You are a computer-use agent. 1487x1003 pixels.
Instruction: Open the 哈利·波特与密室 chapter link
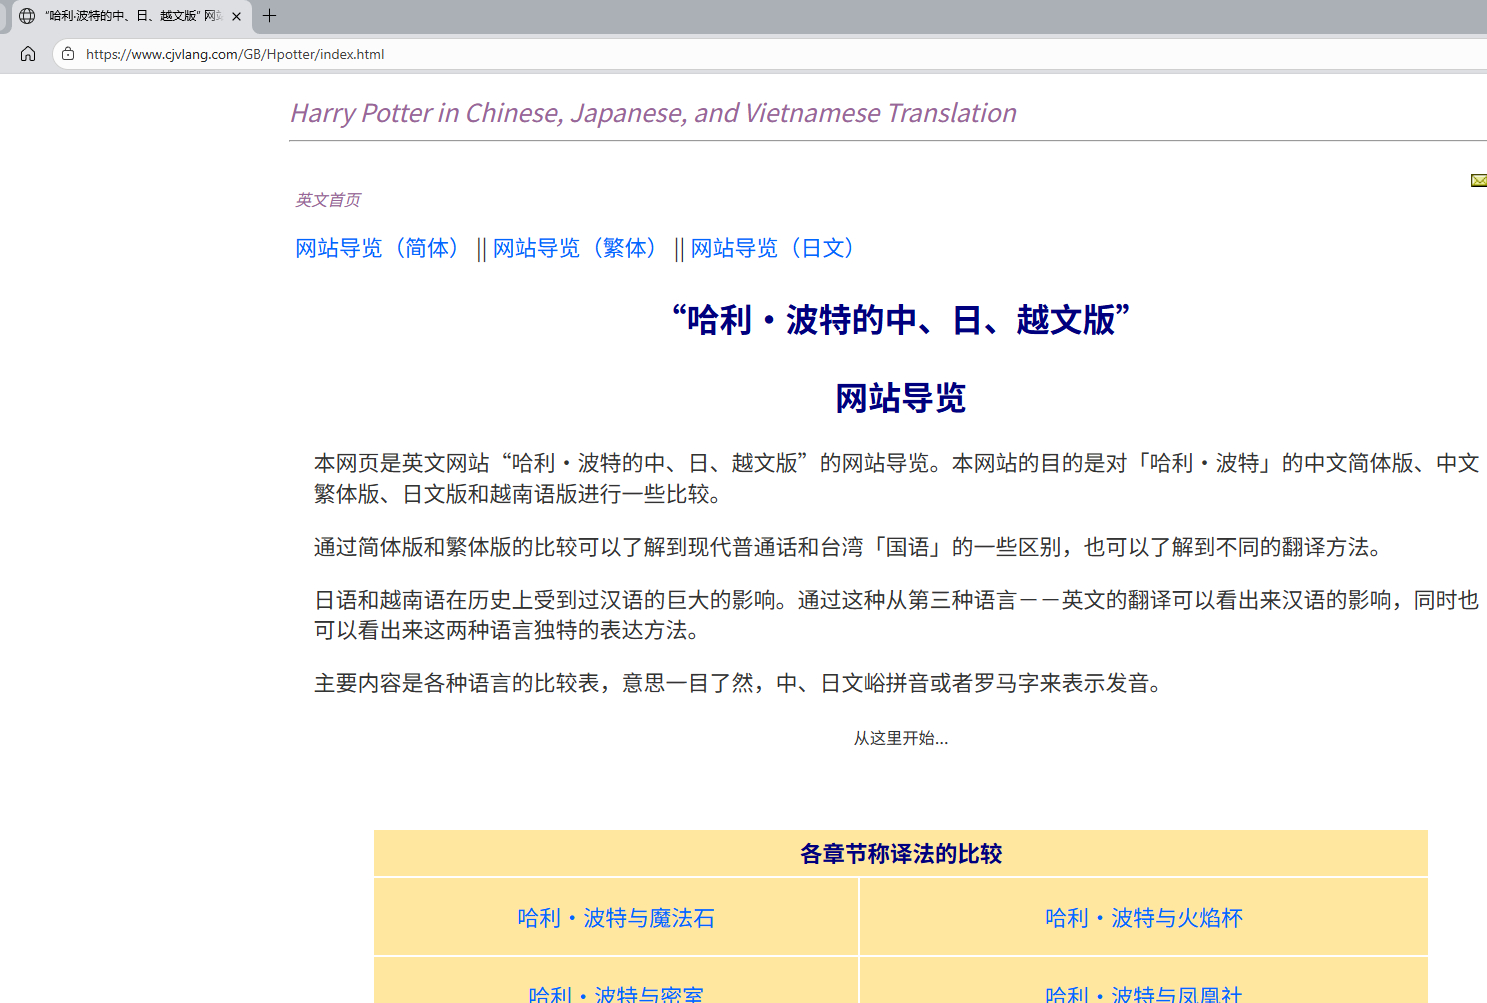coord(616,993)
